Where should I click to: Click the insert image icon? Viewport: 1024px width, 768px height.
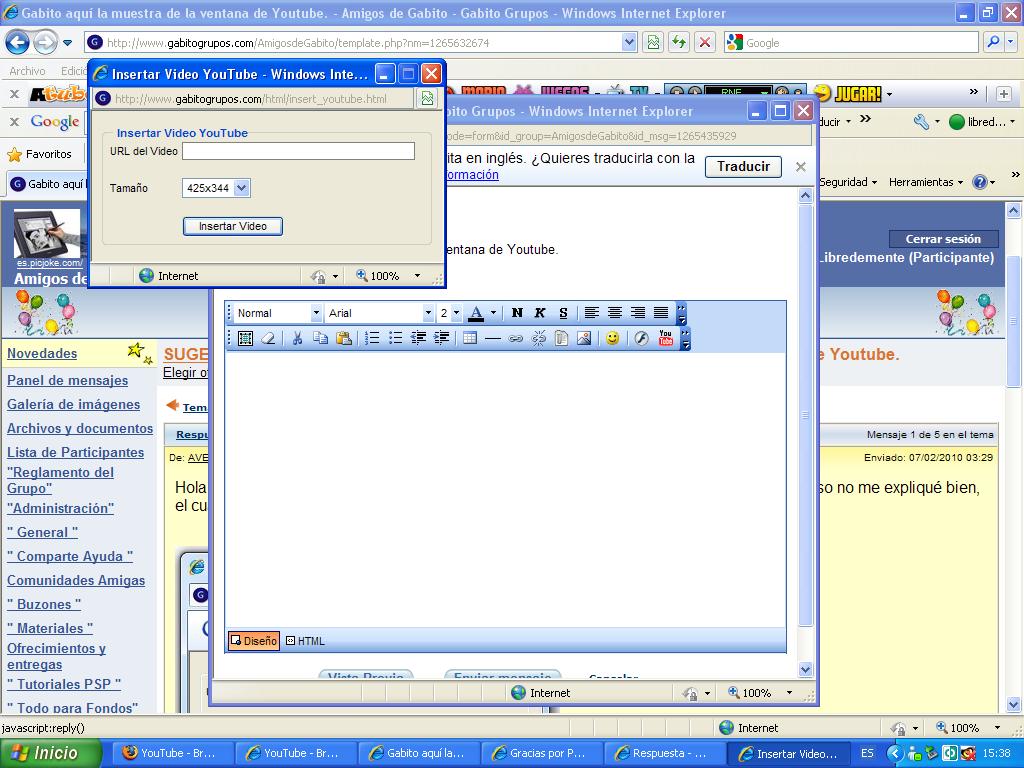point(584,339)
